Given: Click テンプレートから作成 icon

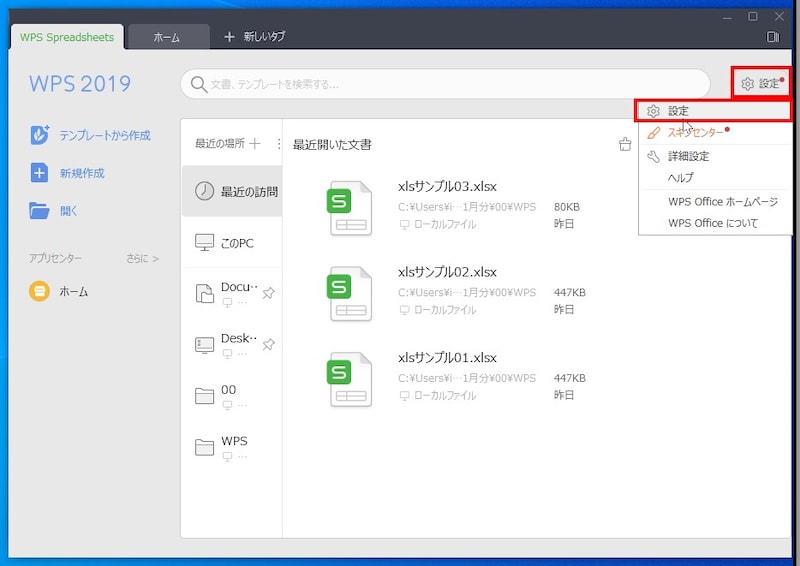Looking at the screenshot, I should (x=39, y=135).
